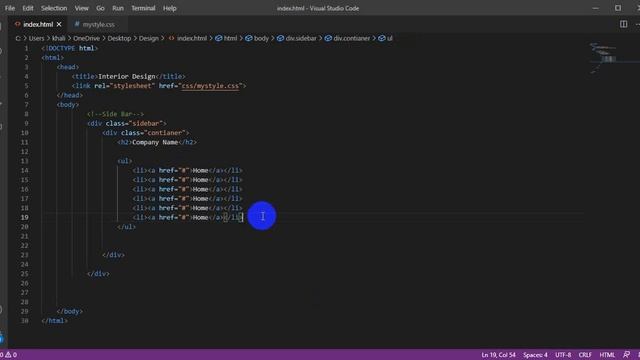This screenshot has height=360, width=640.
Task: Click the closing /body tag
Action: (x=70, y=311)
